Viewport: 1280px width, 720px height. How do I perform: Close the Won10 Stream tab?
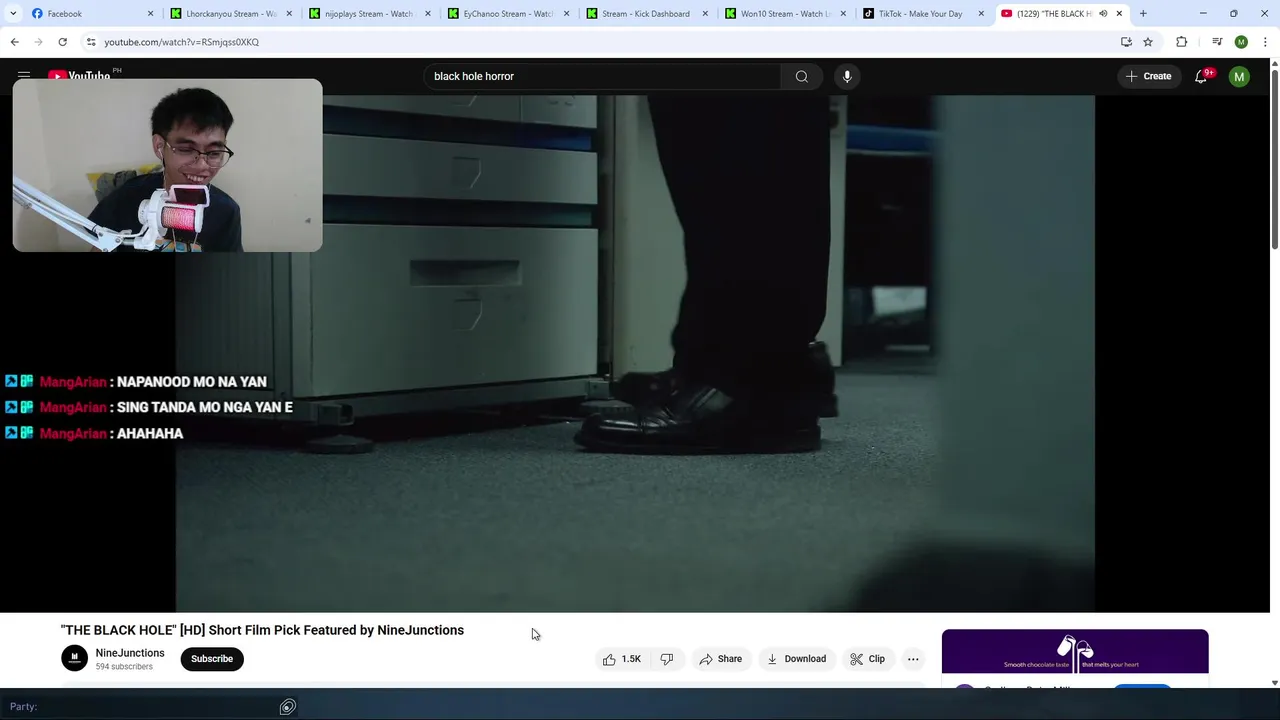click(843, 14)
